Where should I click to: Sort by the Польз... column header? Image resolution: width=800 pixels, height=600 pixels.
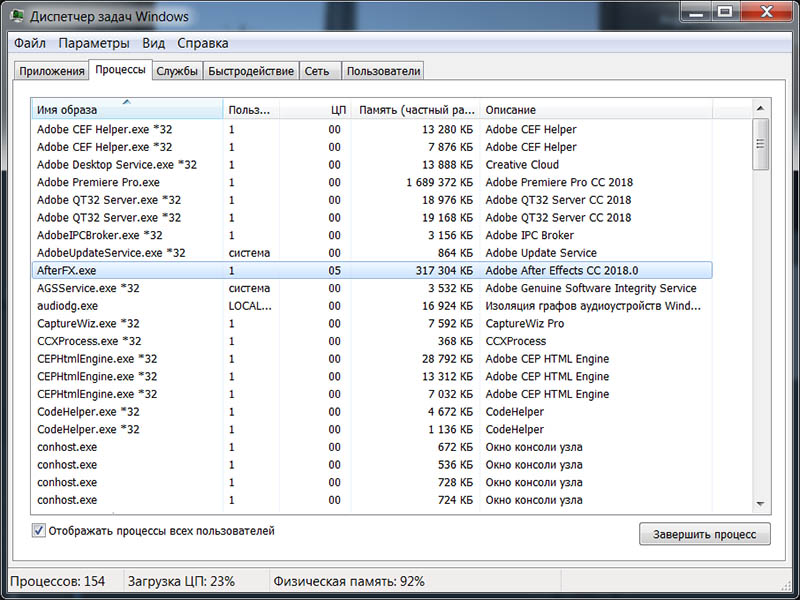[x=251, y=109]
